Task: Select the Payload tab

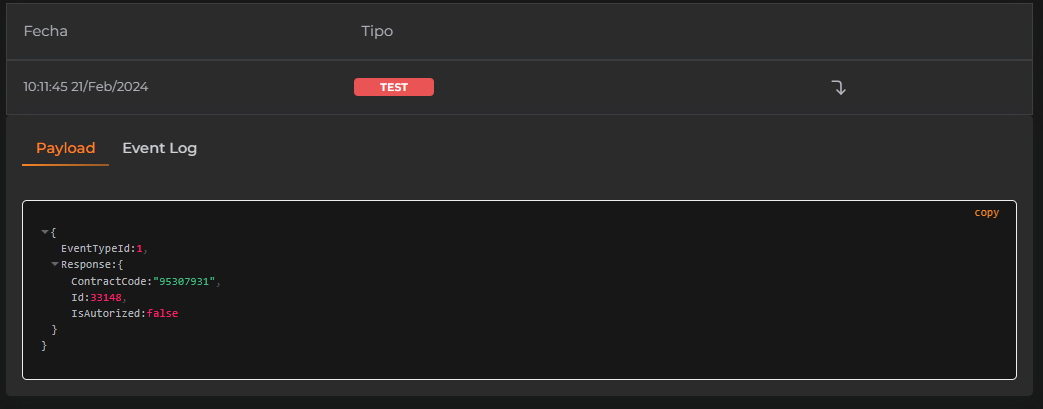Action: tap(65, 148)
